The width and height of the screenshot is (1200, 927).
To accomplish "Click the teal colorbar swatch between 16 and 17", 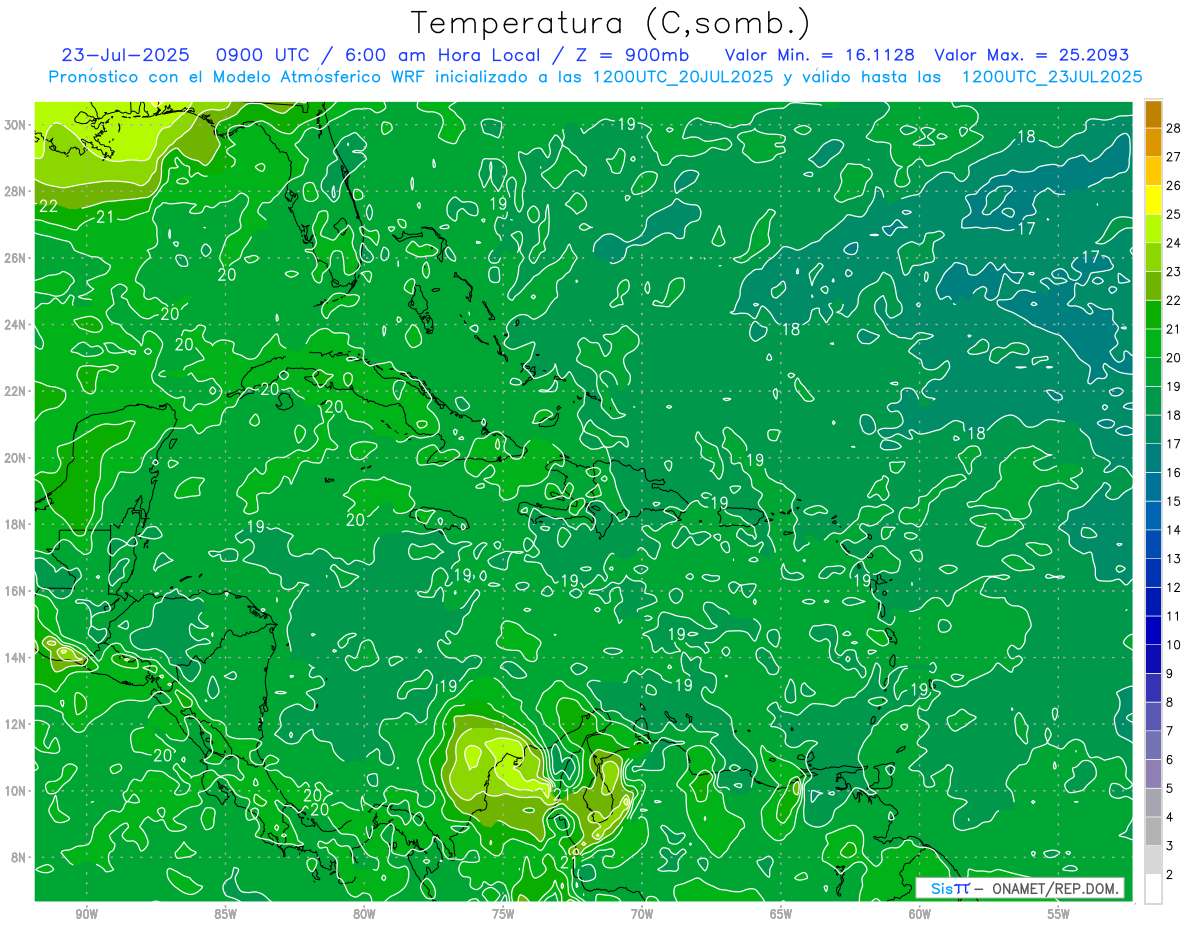I will 1153,458.
